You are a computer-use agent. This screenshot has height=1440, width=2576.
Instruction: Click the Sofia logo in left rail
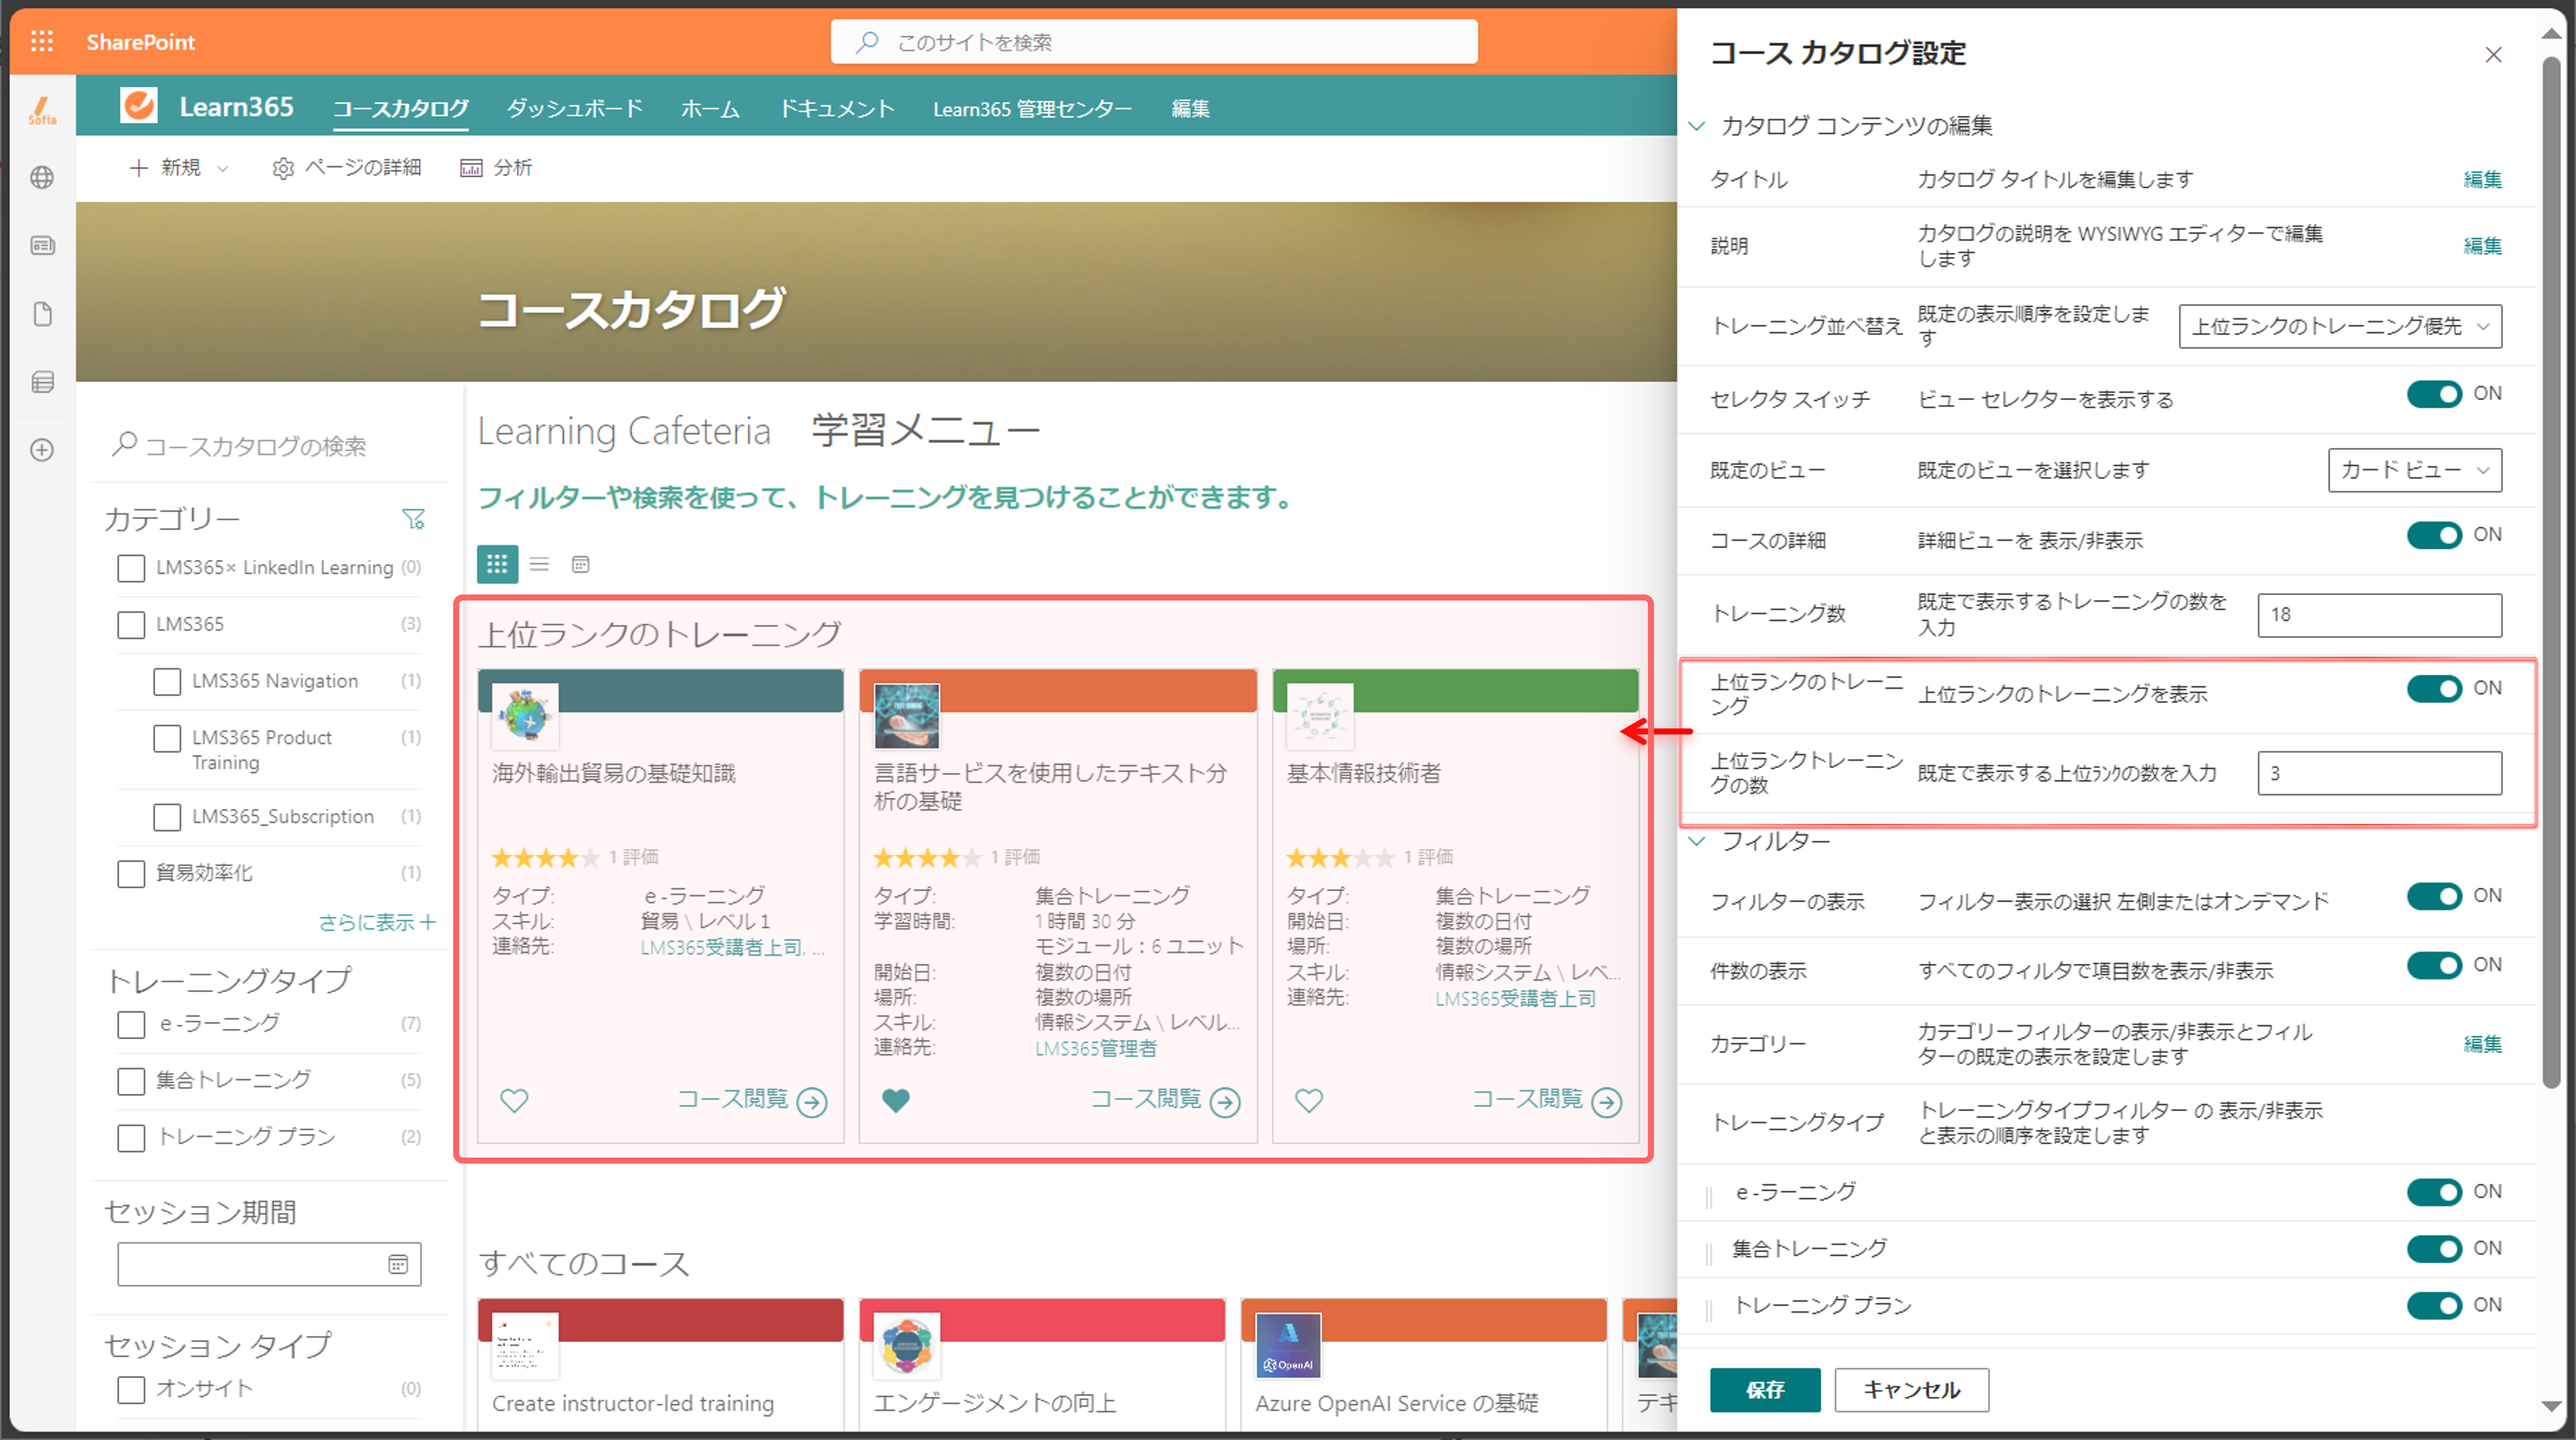(x=41, y=110)
